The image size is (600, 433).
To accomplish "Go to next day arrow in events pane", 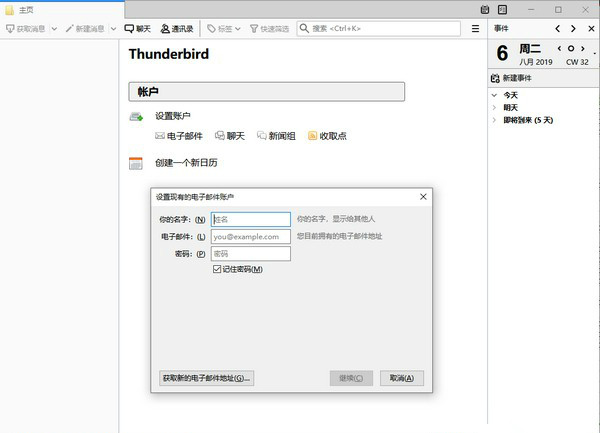I will coord(585,48).
